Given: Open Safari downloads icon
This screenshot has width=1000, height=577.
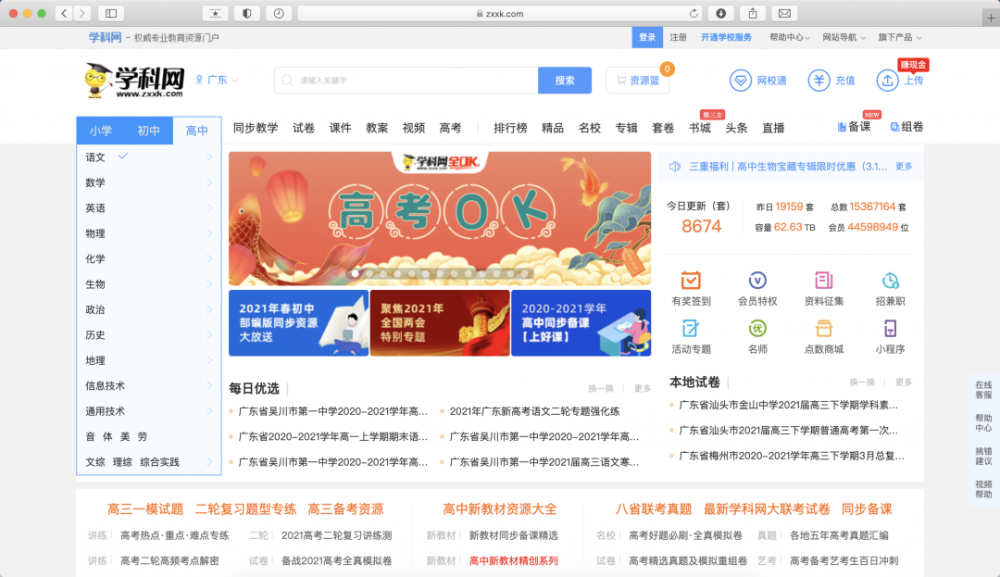Looking at the screenshot, I should pos(721,13).
